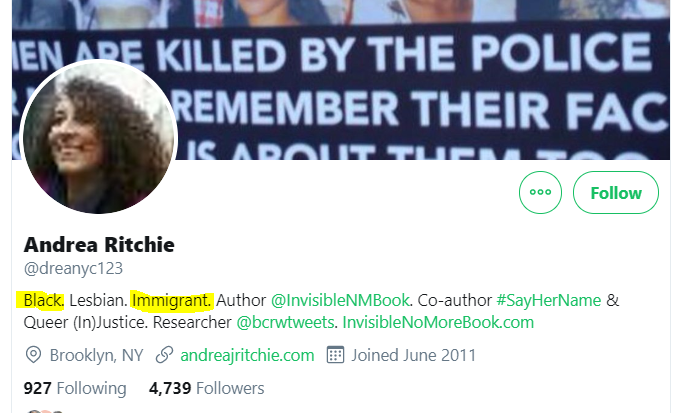Click the calendar icon near Joined date

[x=335, y=355]
